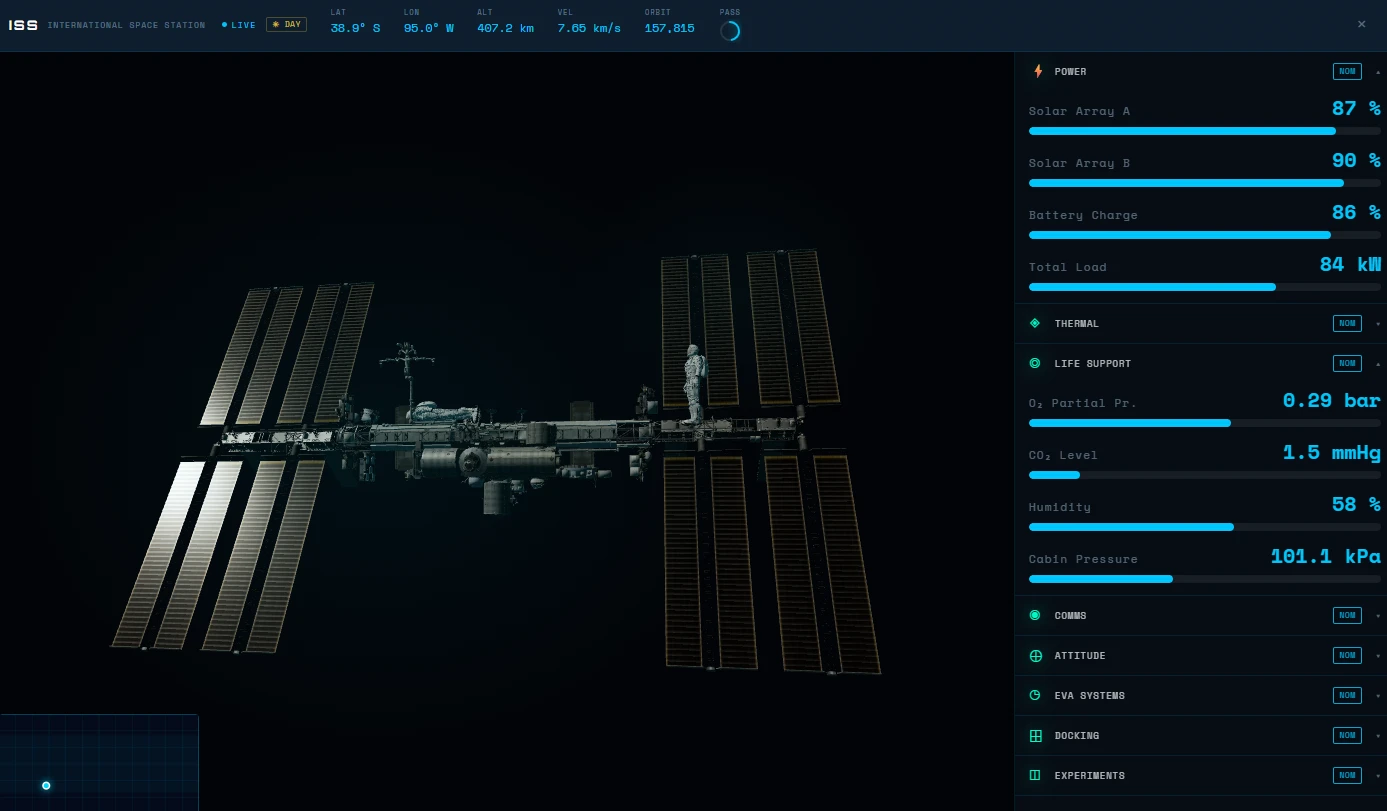Collapse the Power section arrow

pyautogui.click(x=1377, y=72)
